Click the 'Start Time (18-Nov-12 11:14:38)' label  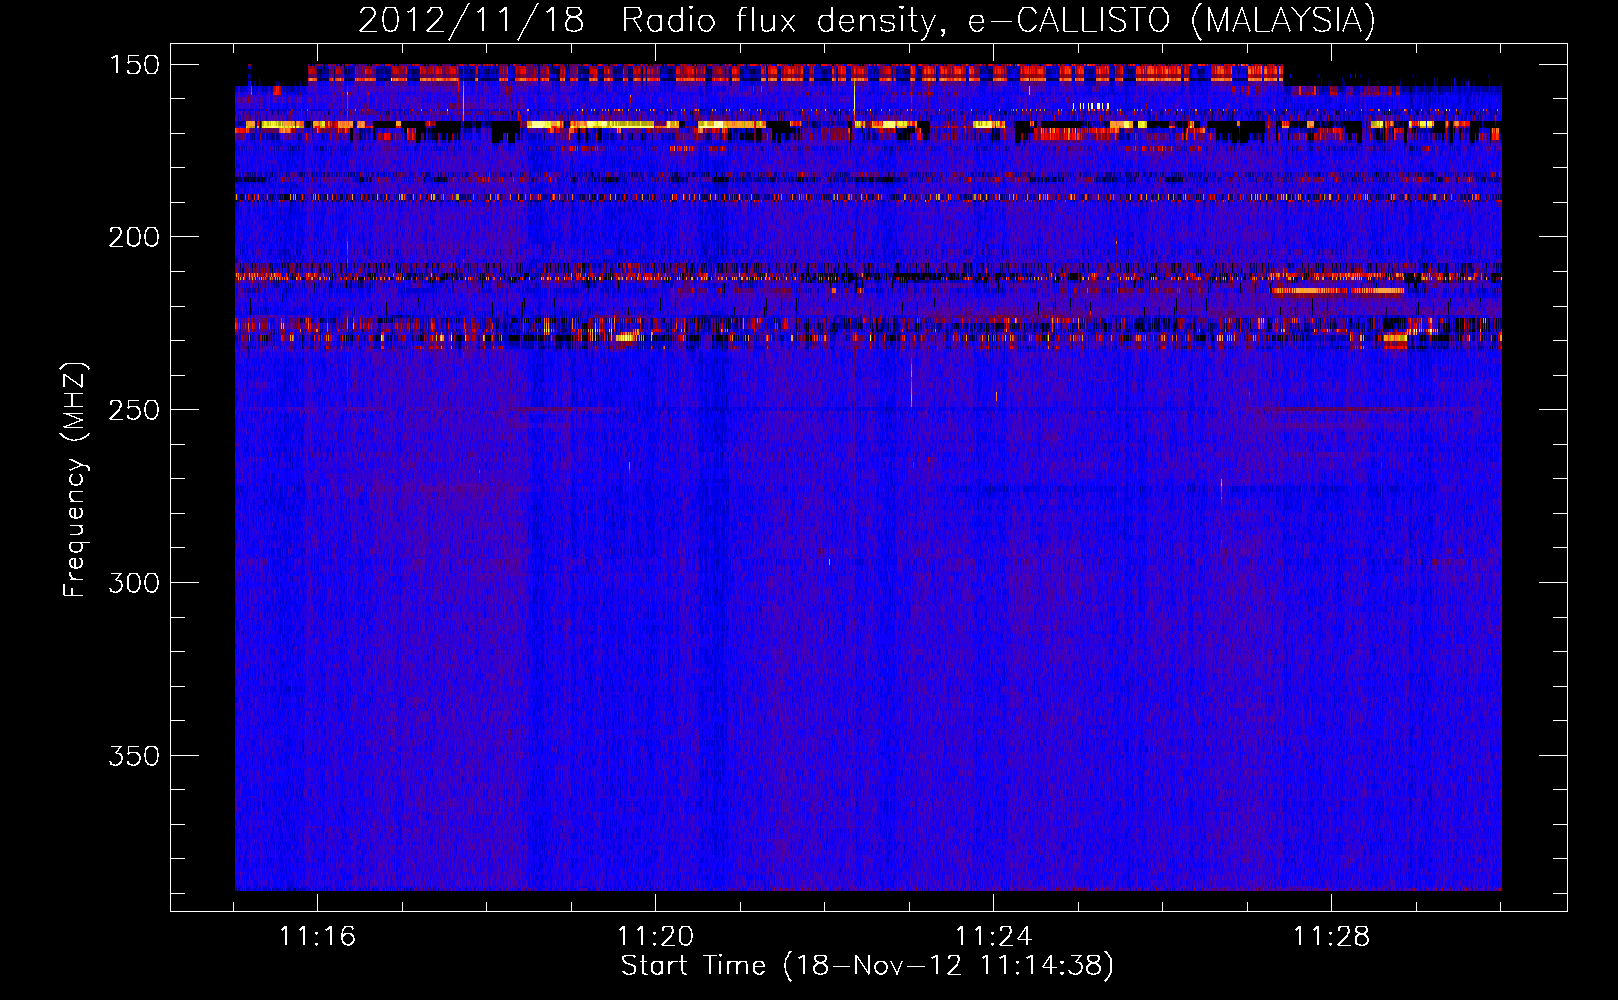click(867, 966)
